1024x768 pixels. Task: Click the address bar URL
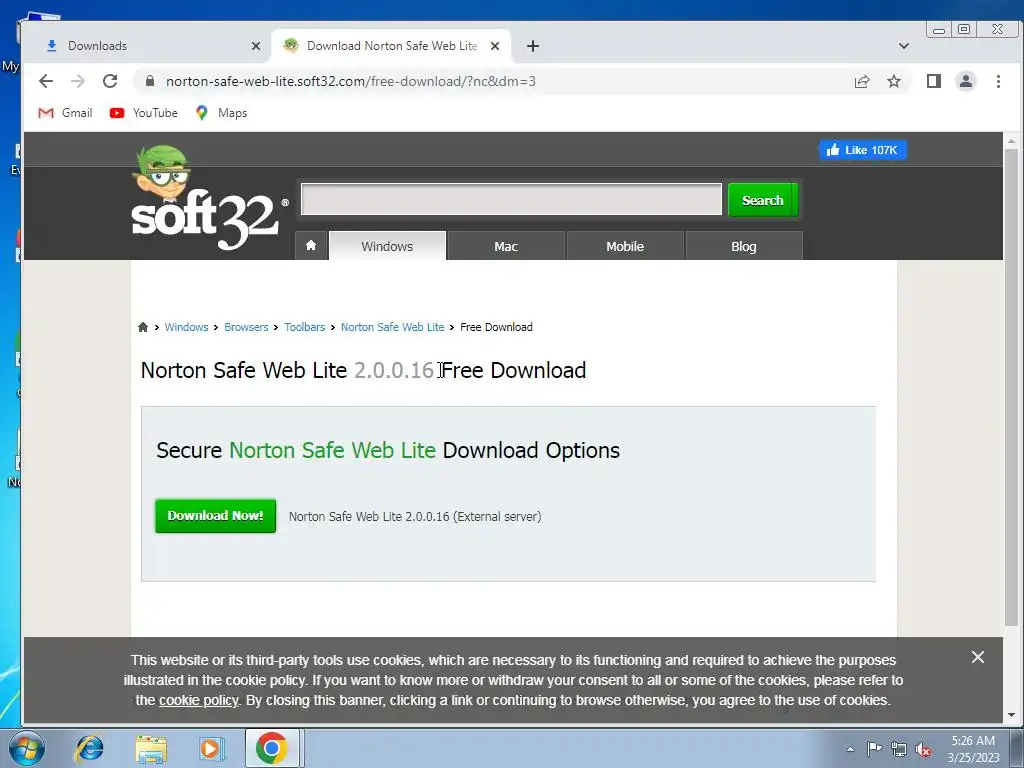351,81
